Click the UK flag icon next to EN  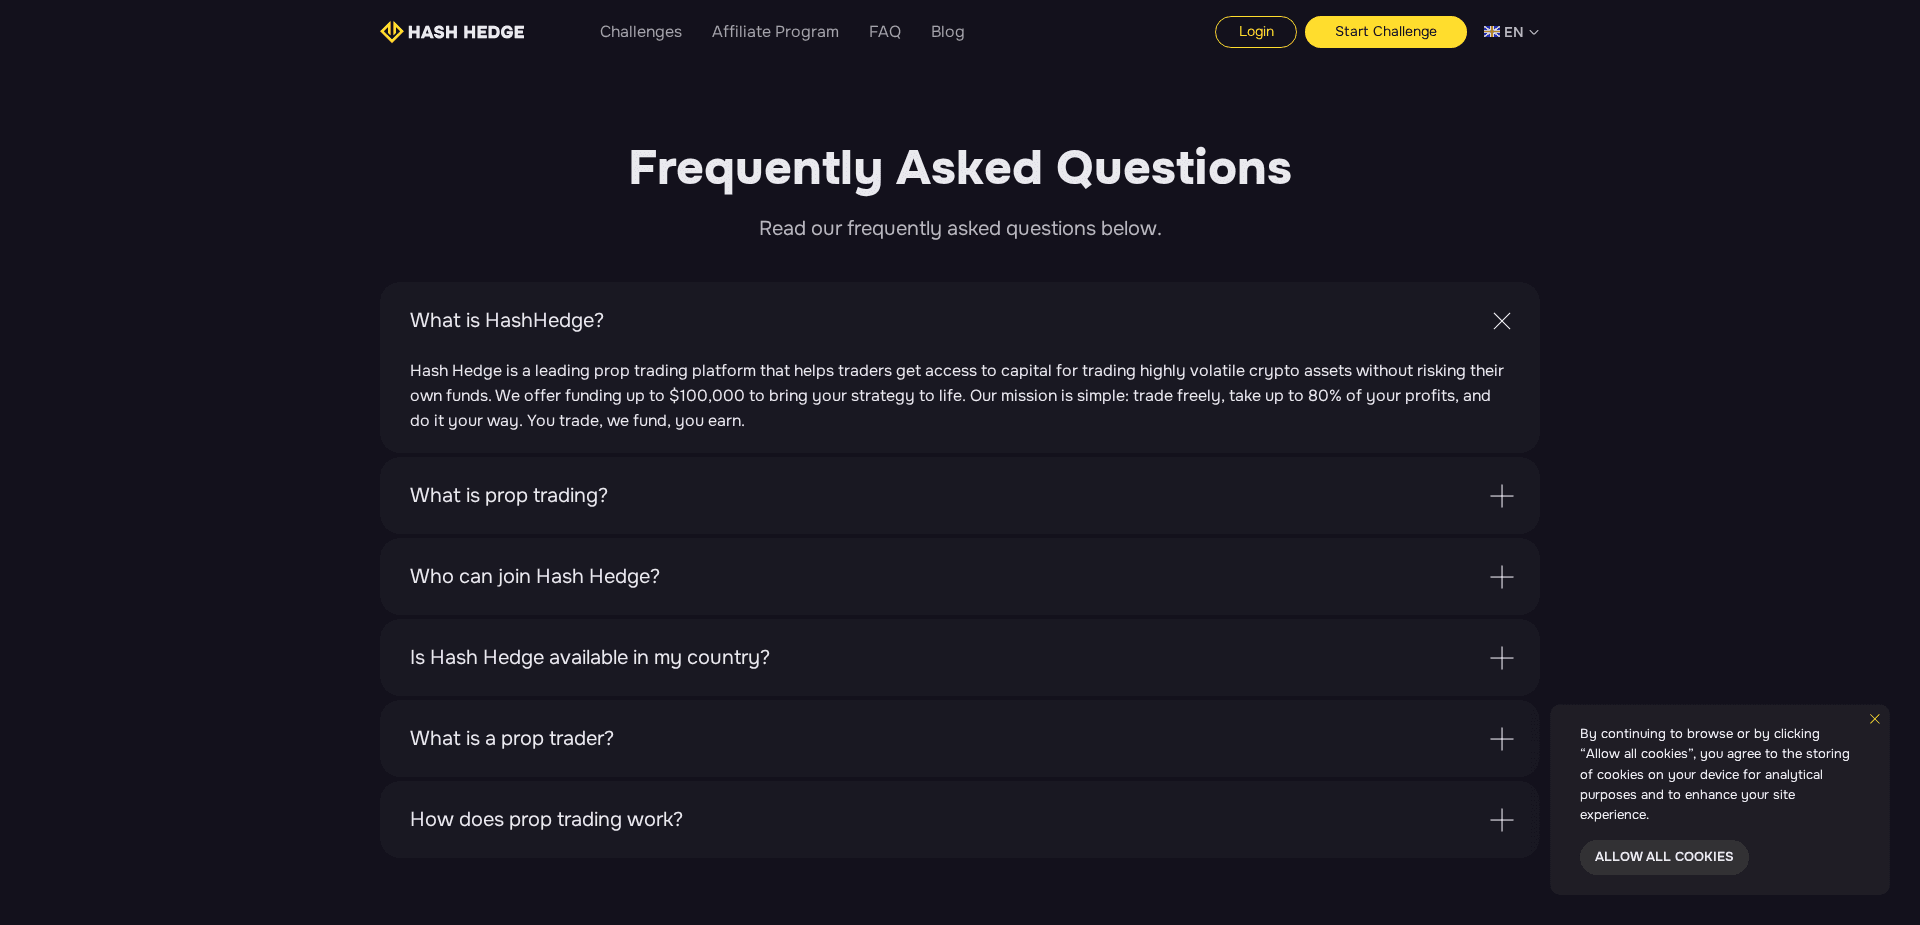1491,31
